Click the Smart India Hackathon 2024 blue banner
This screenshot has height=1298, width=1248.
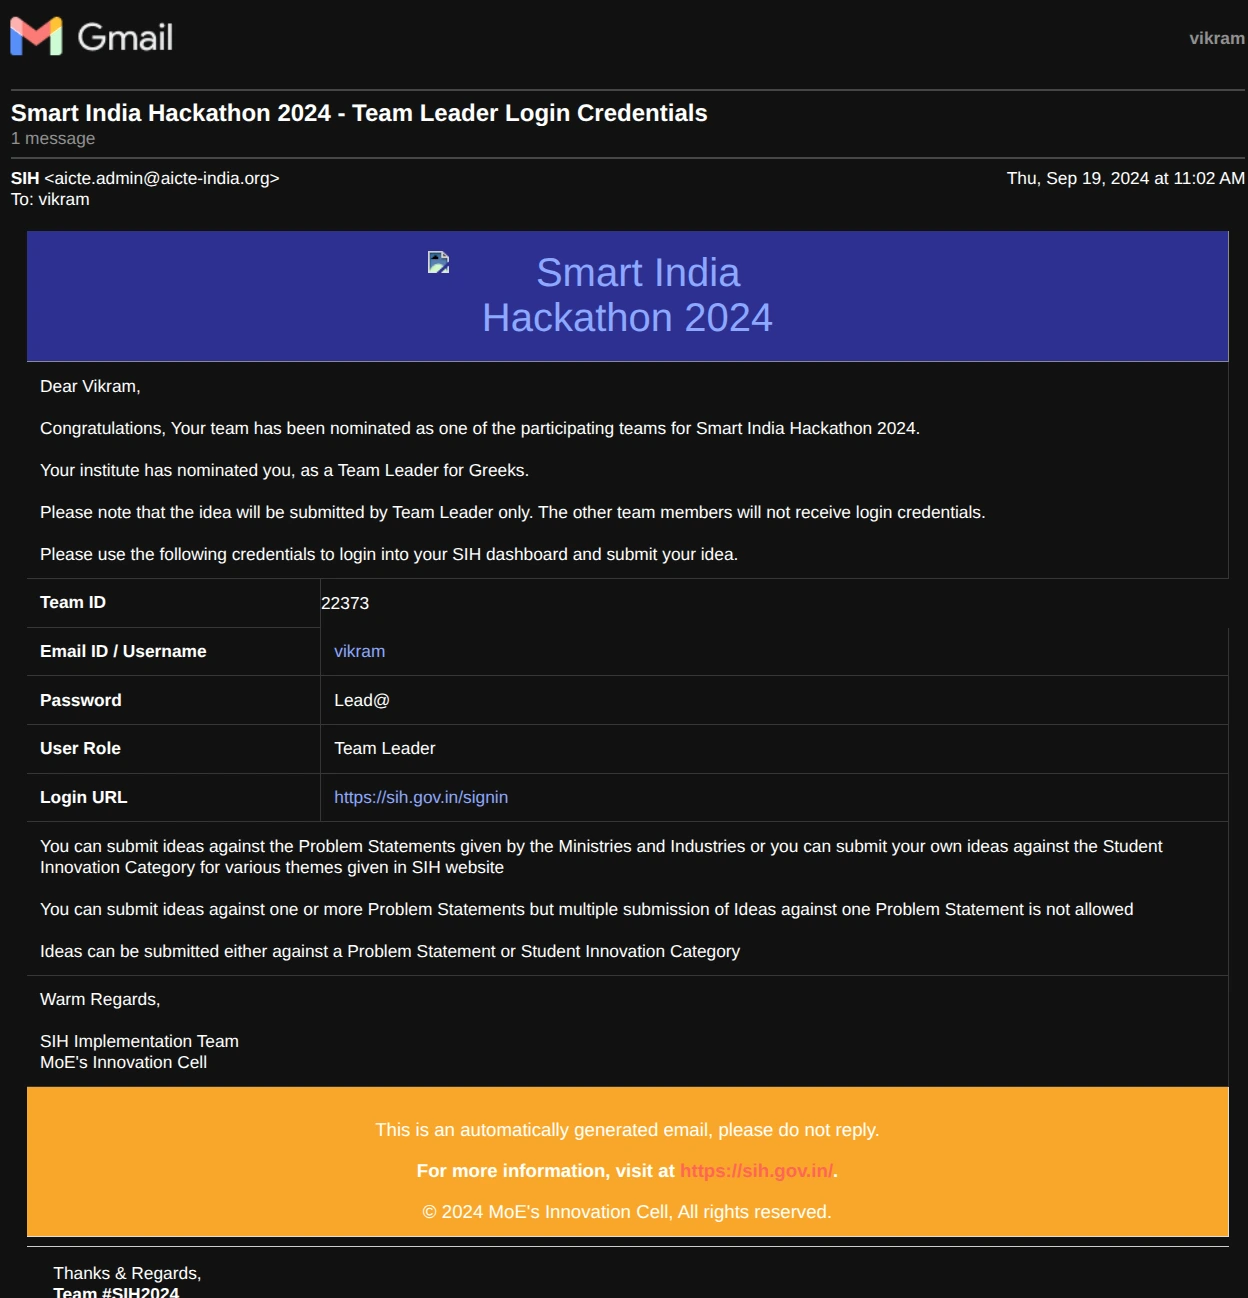click(628, 295)
